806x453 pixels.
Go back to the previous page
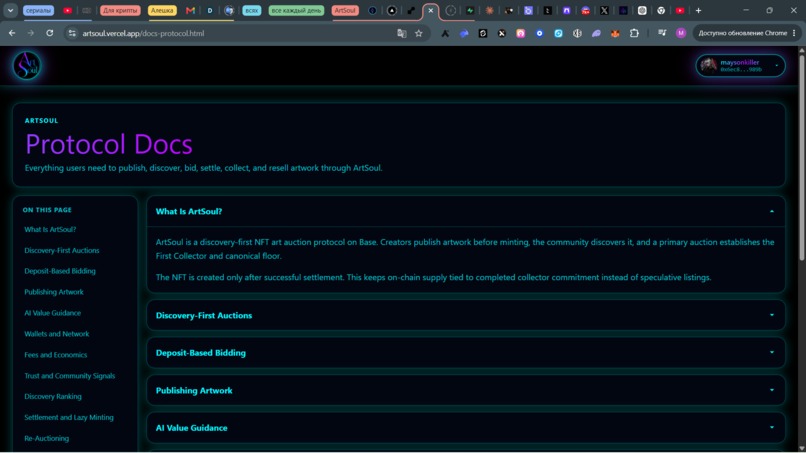coord(12,33)
